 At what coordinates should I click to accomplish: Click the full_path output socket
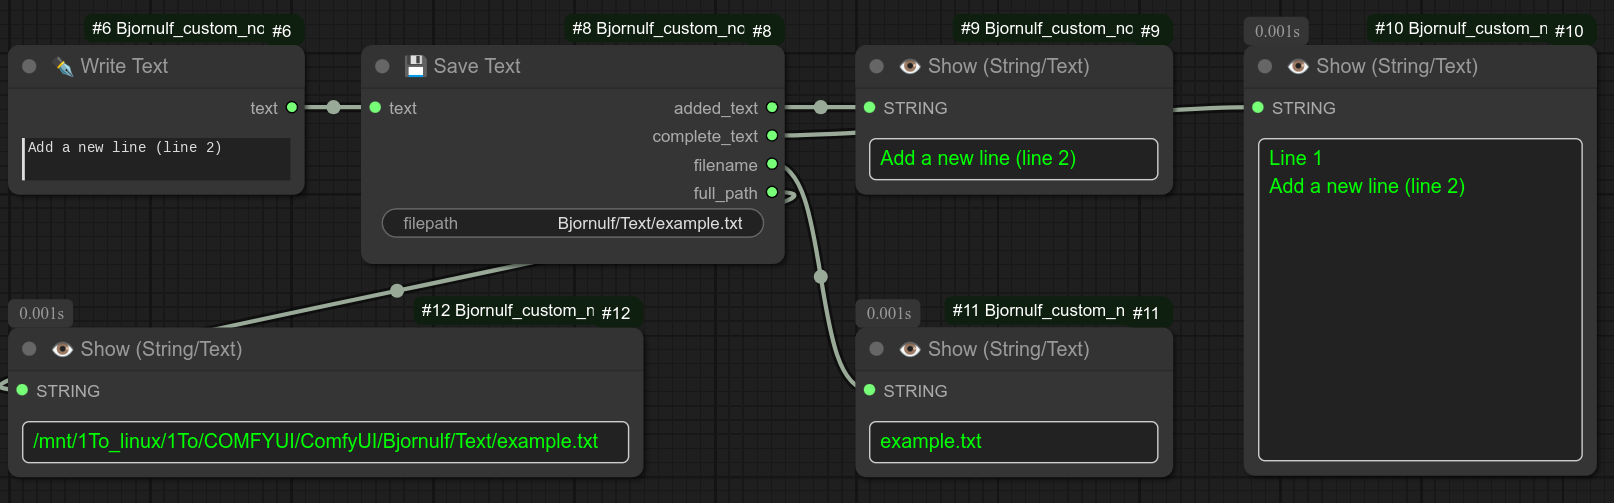pos(772,192)
